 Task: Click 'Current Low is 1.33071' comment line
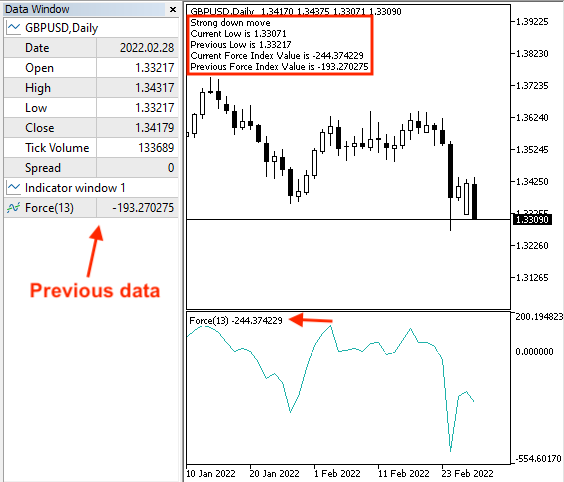(238, 34)
